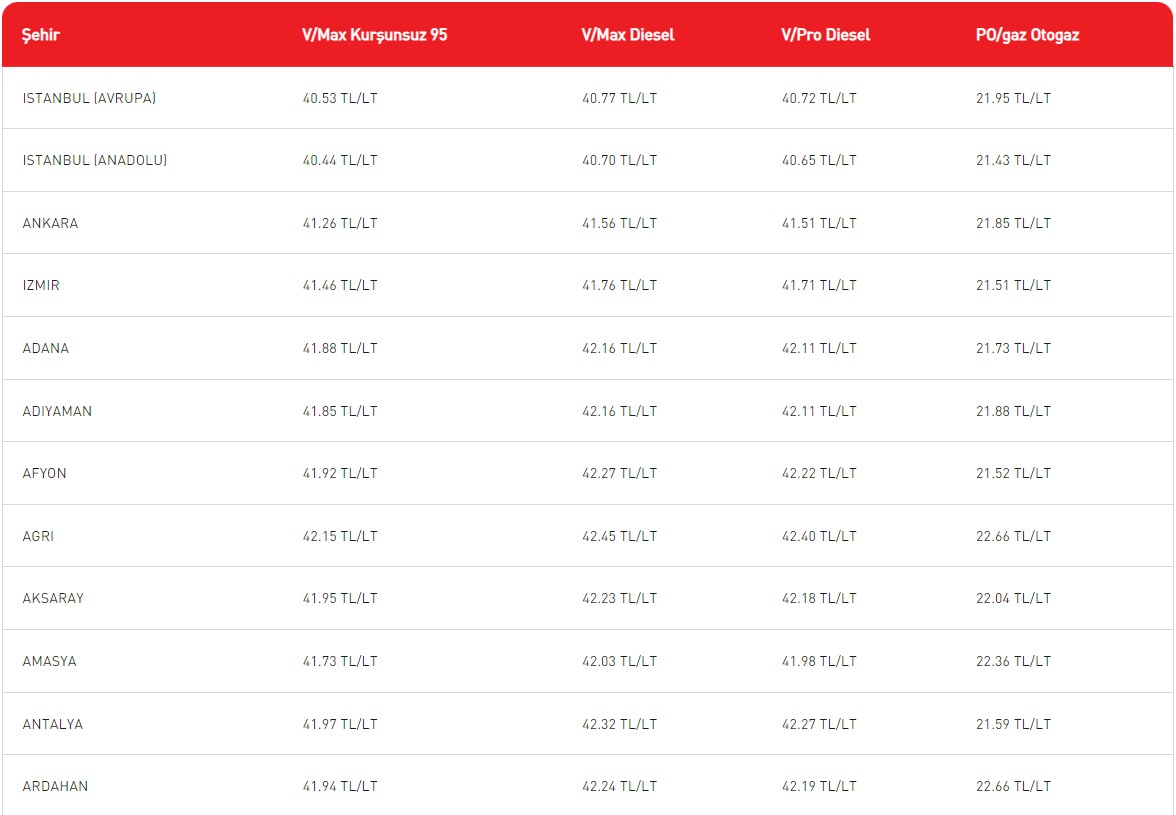This screenshot has height=815, width=1176.
Task: Click Amasya's 41.73 TL/LT price
Action: tap(340, 661)
